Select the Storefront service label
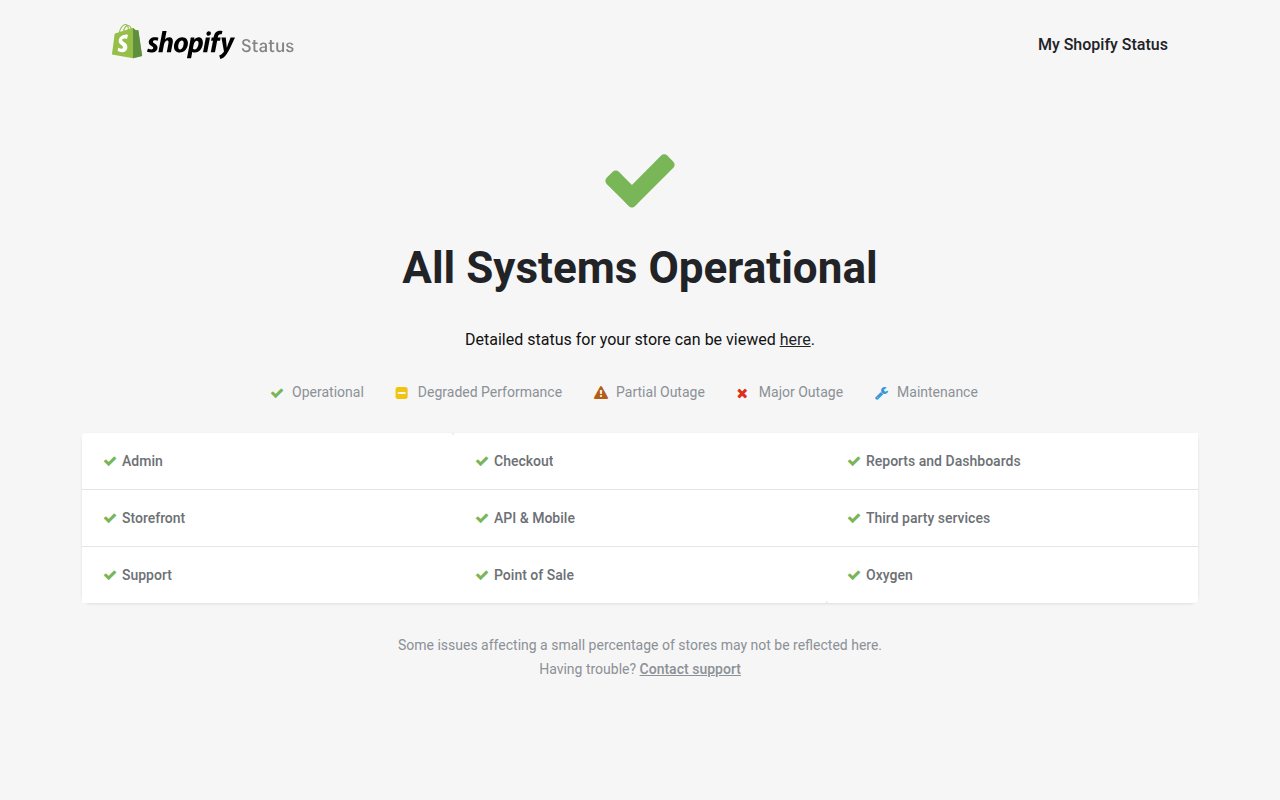The height and width of the screenshot is (800, 1280). tap(153, 518)
